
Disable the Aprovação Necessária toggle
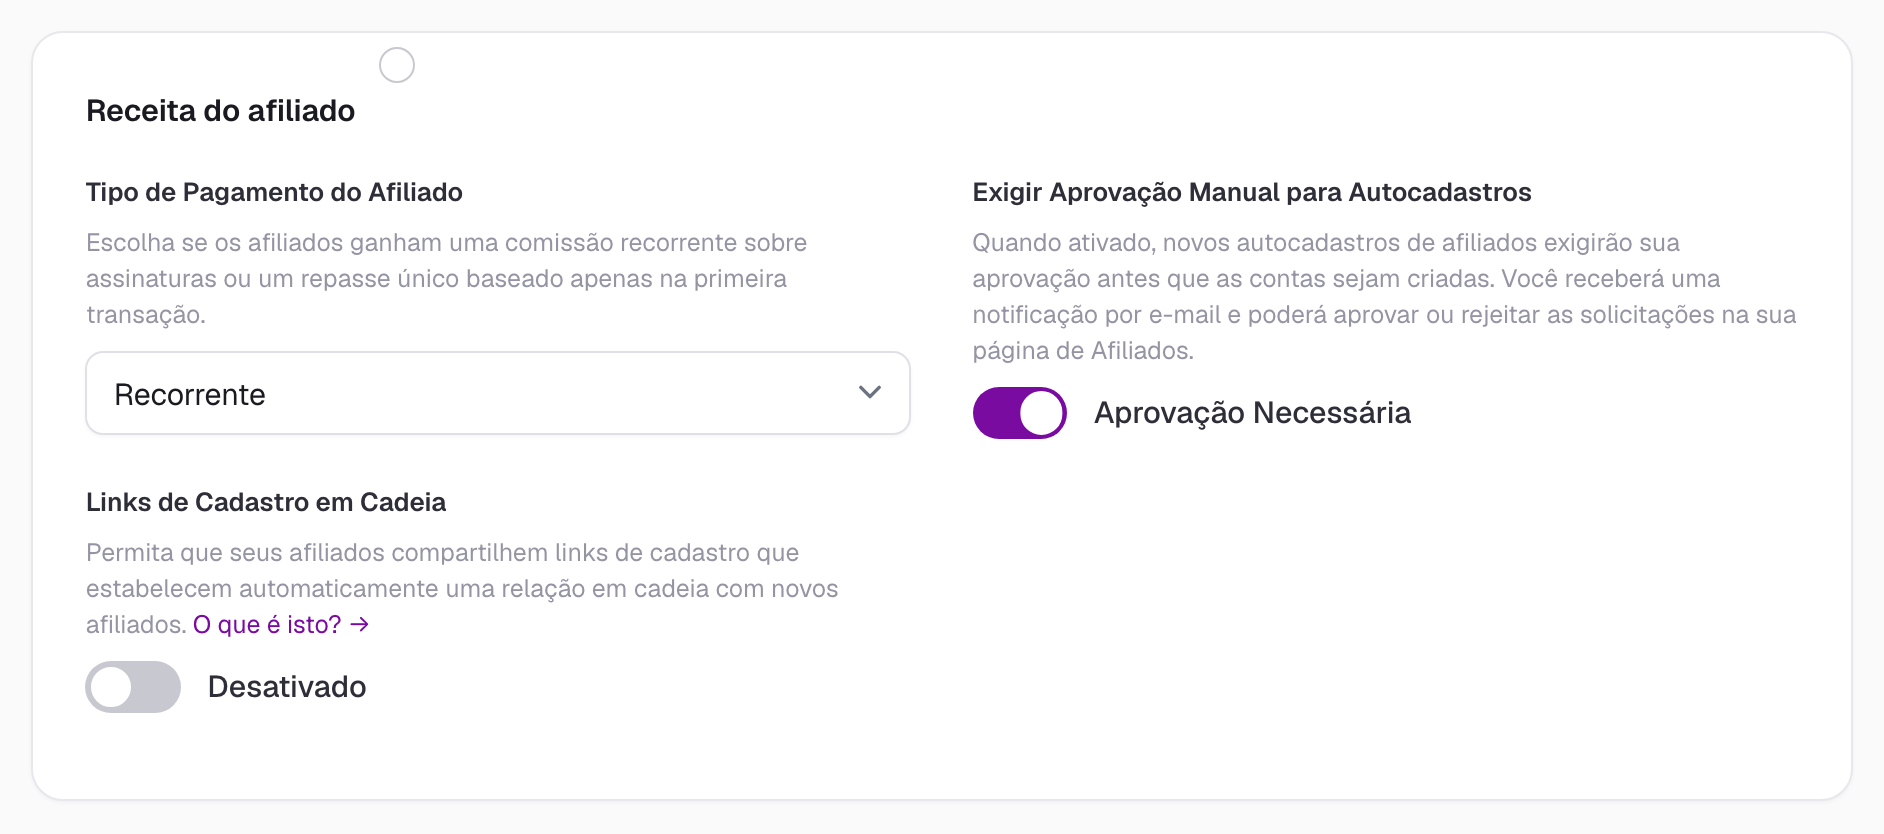point(1020,413)
